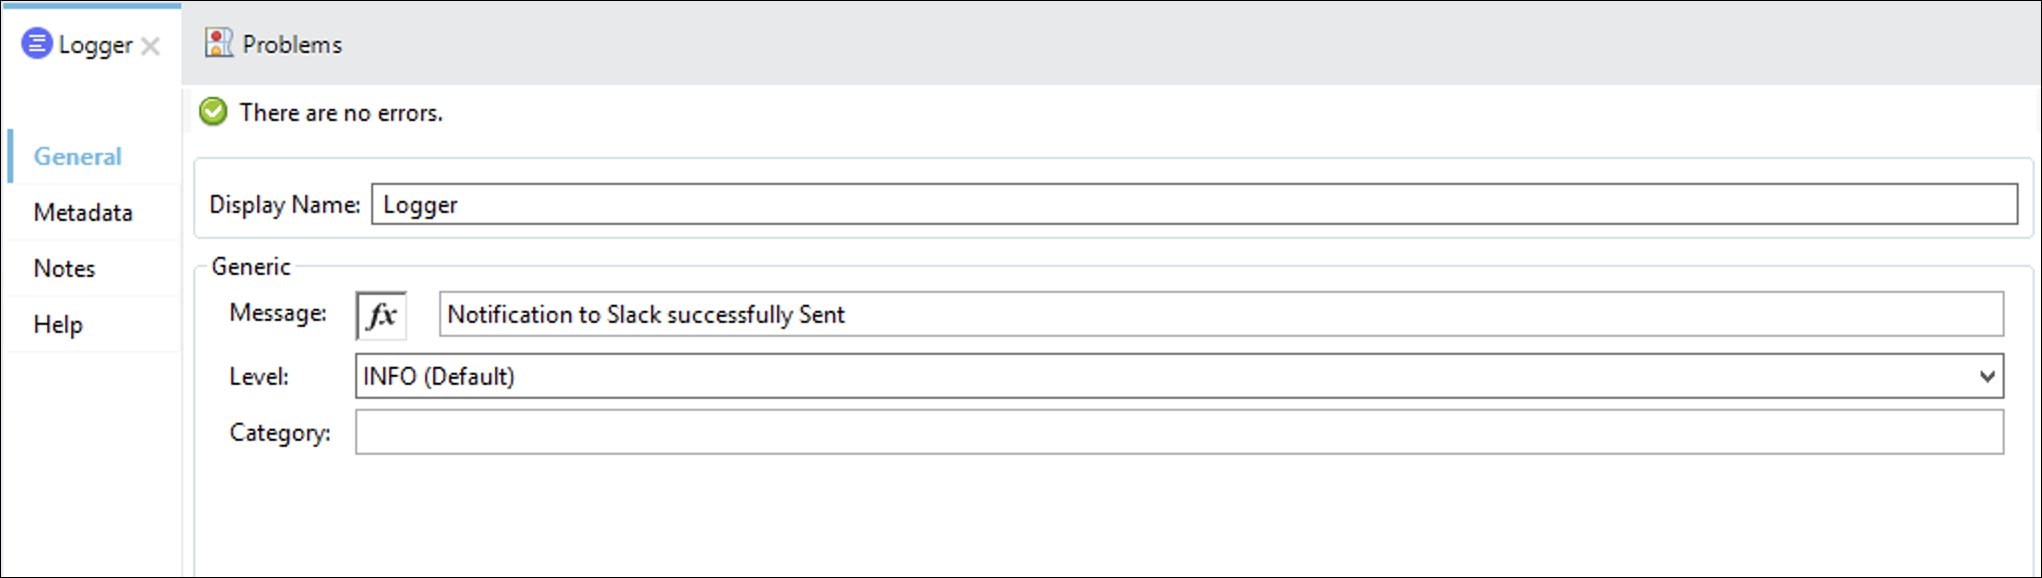This screenshot has height=578, width=2042.
Task: Open the Metadata section
Action: [x=83, y=212]
